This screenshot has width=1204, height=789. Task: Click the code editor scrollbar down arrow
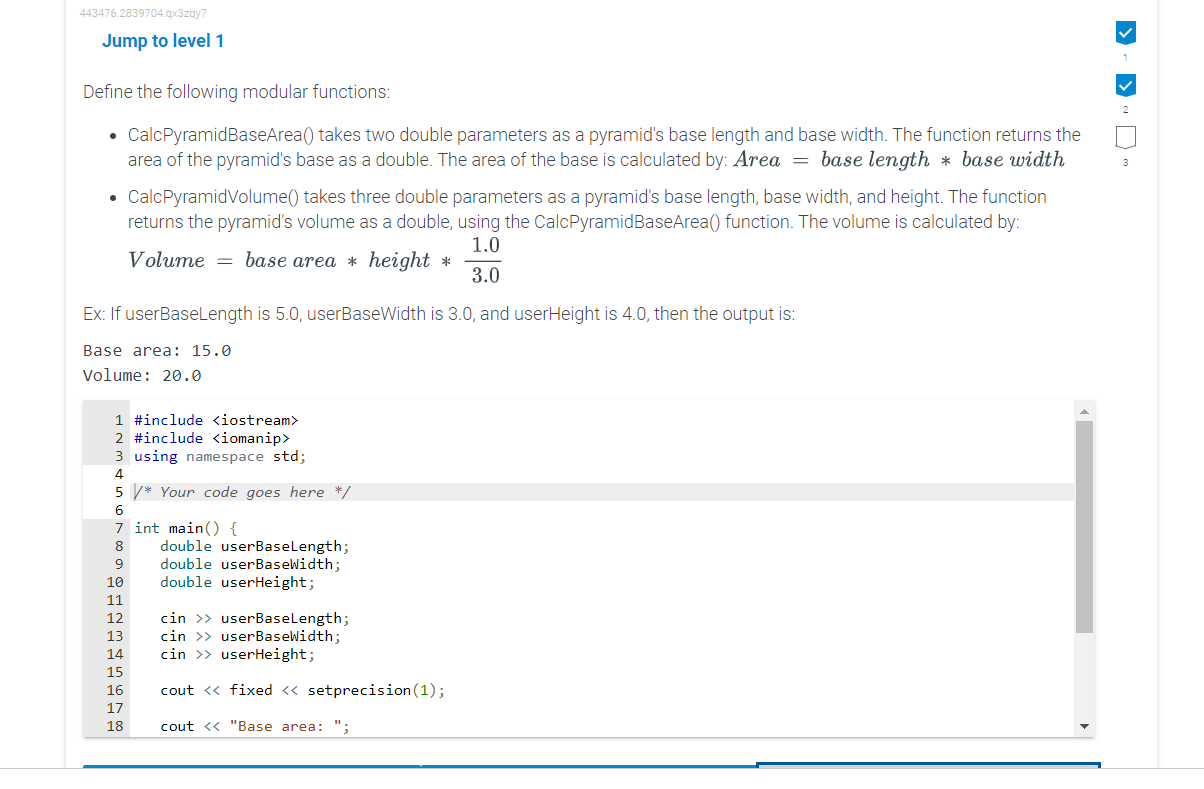pyautogui.click(x=1084, y=727)
